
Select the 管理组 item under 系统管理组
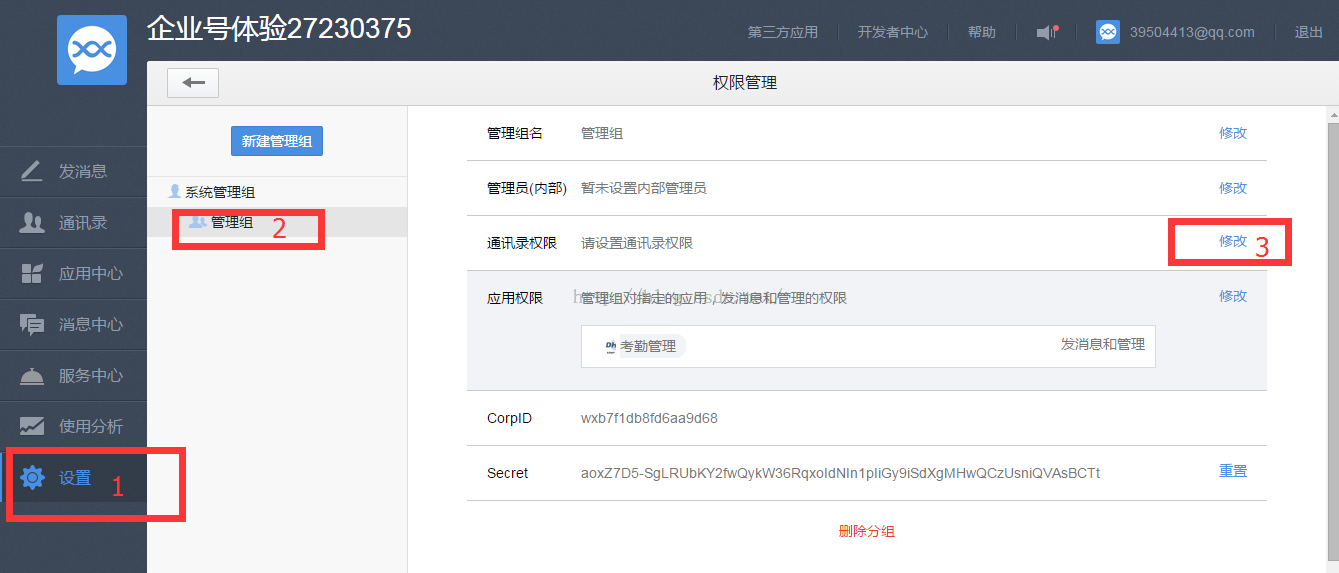pos(232,222)
